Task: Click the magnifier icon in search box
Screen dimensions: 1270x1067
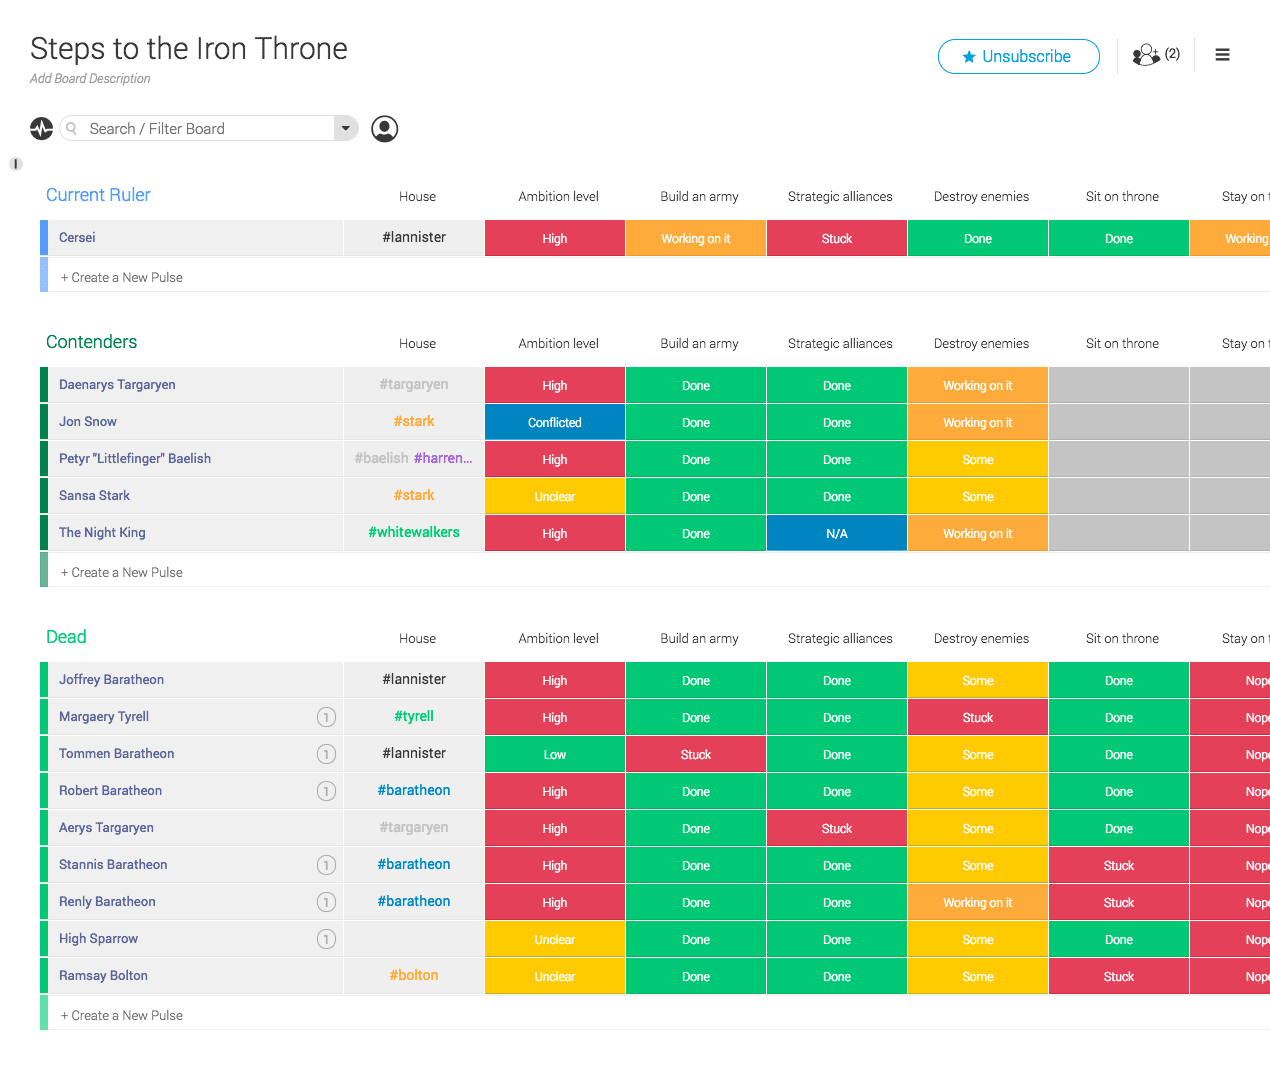Action: pos(72,129)
